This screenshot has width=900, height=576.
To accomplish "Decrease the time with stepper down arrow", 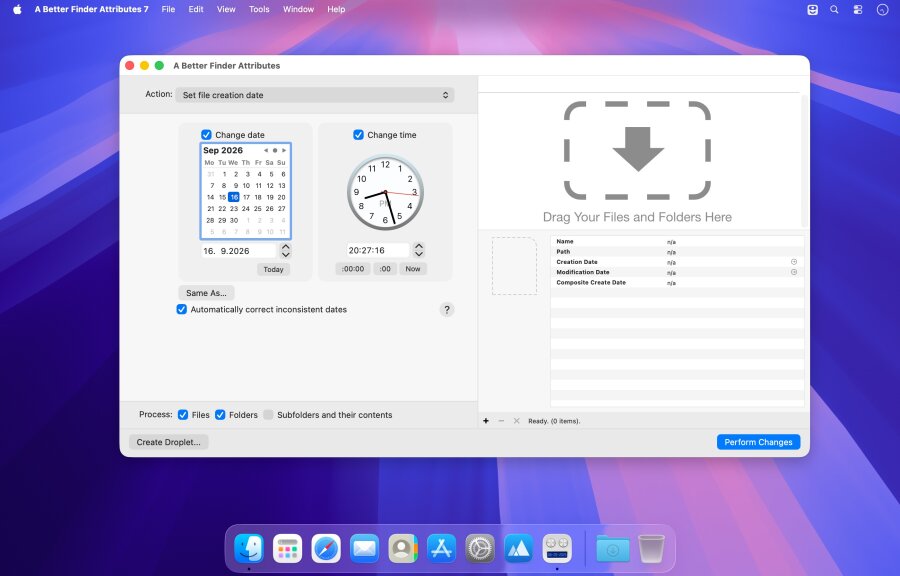I will pos(419,254).
